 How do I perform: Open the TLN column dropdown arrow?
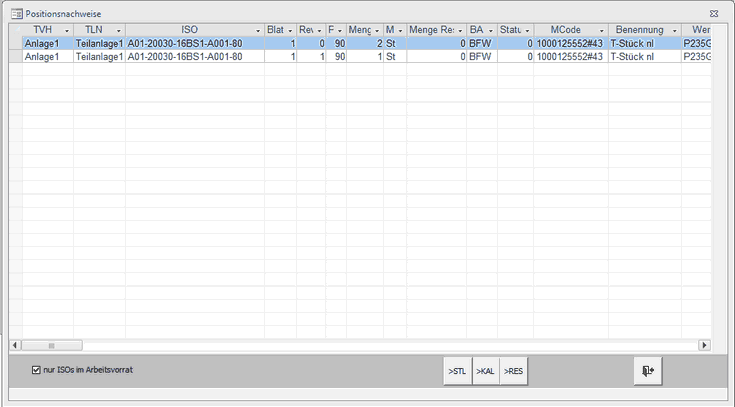119,31
